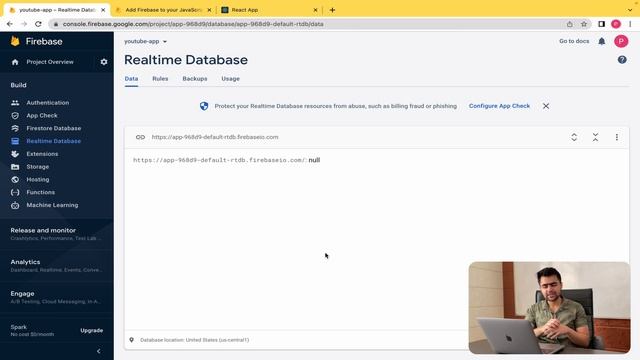The image size is (640, 360).
Task: Switch to the Usage tab
Action: tap(231, 79)
